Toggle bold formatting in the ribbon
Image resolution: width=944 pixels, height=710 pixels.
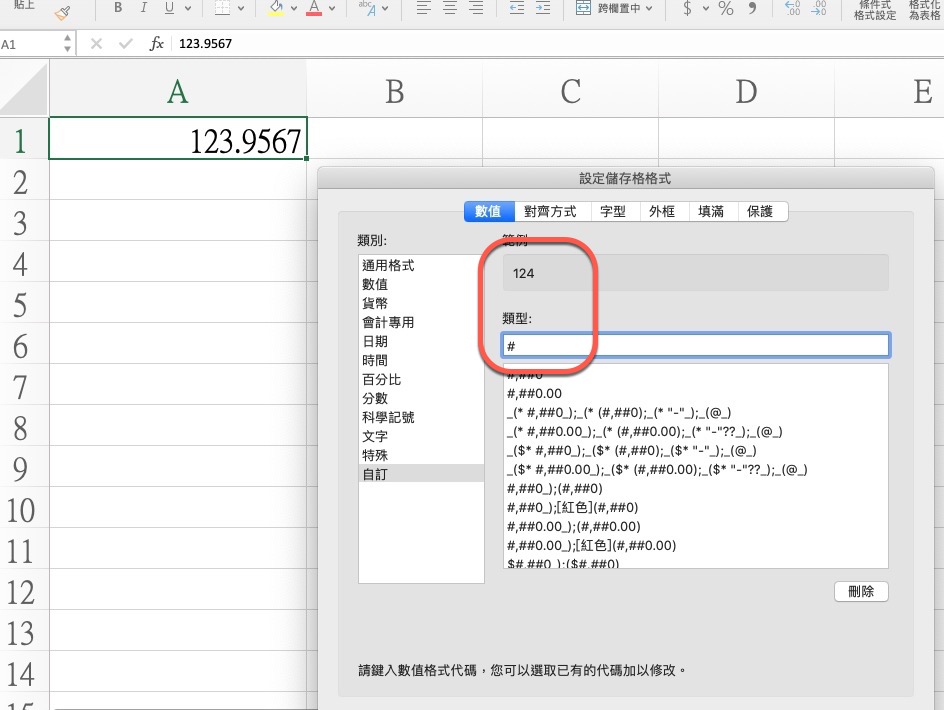pyautogui.click(x=118, y=9)
